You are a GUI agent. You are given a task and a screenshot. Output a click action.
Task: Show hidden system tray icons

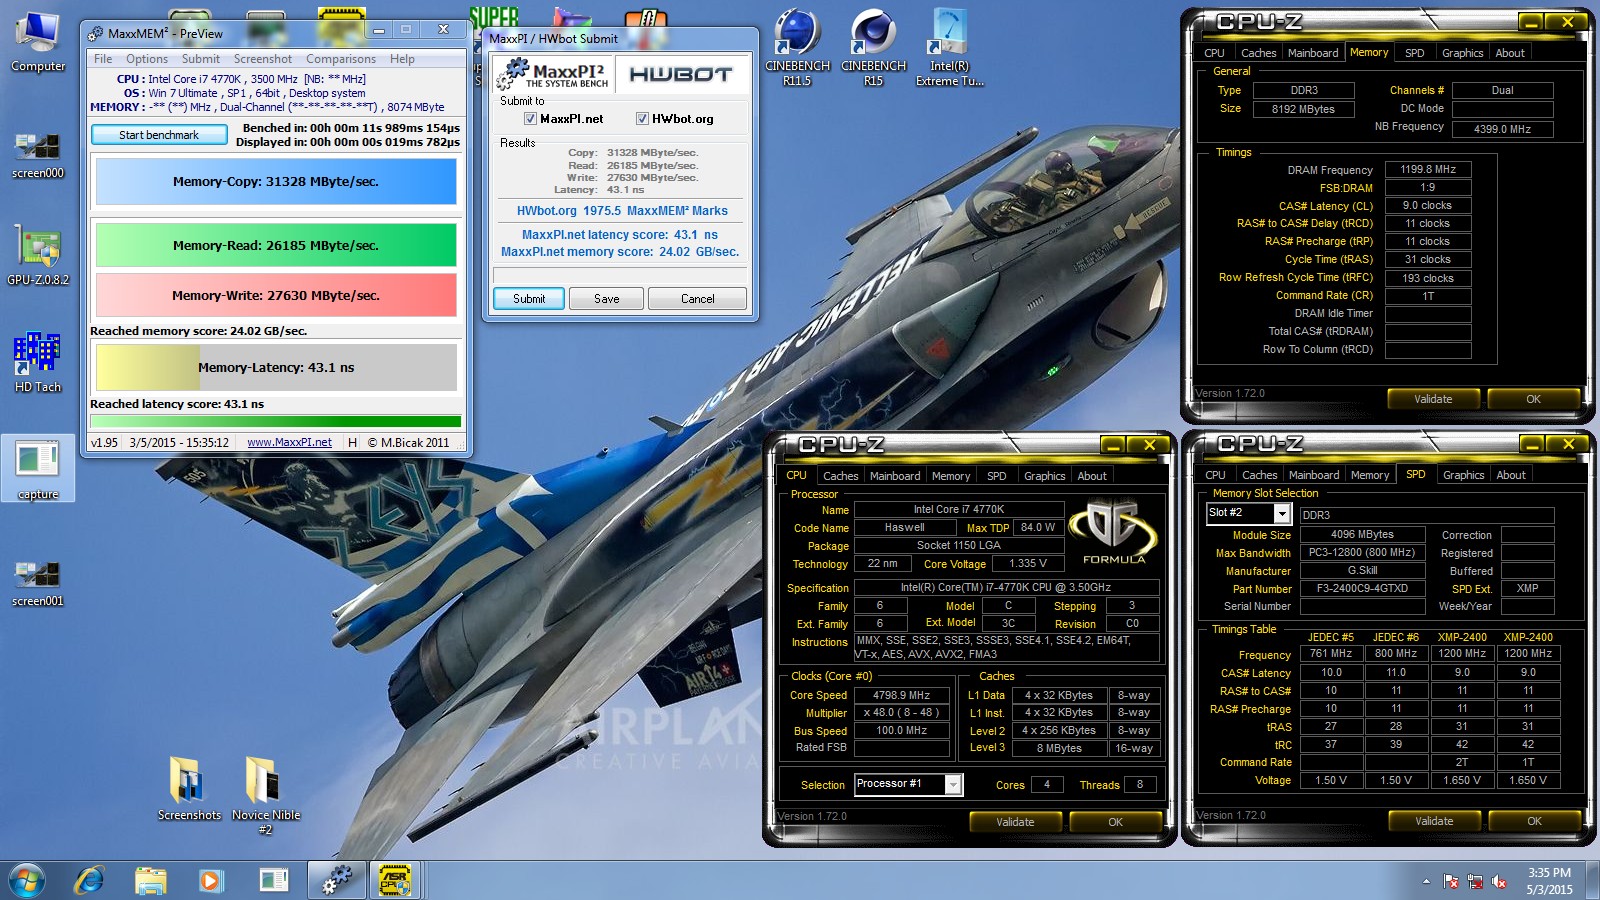point(1426,881)
